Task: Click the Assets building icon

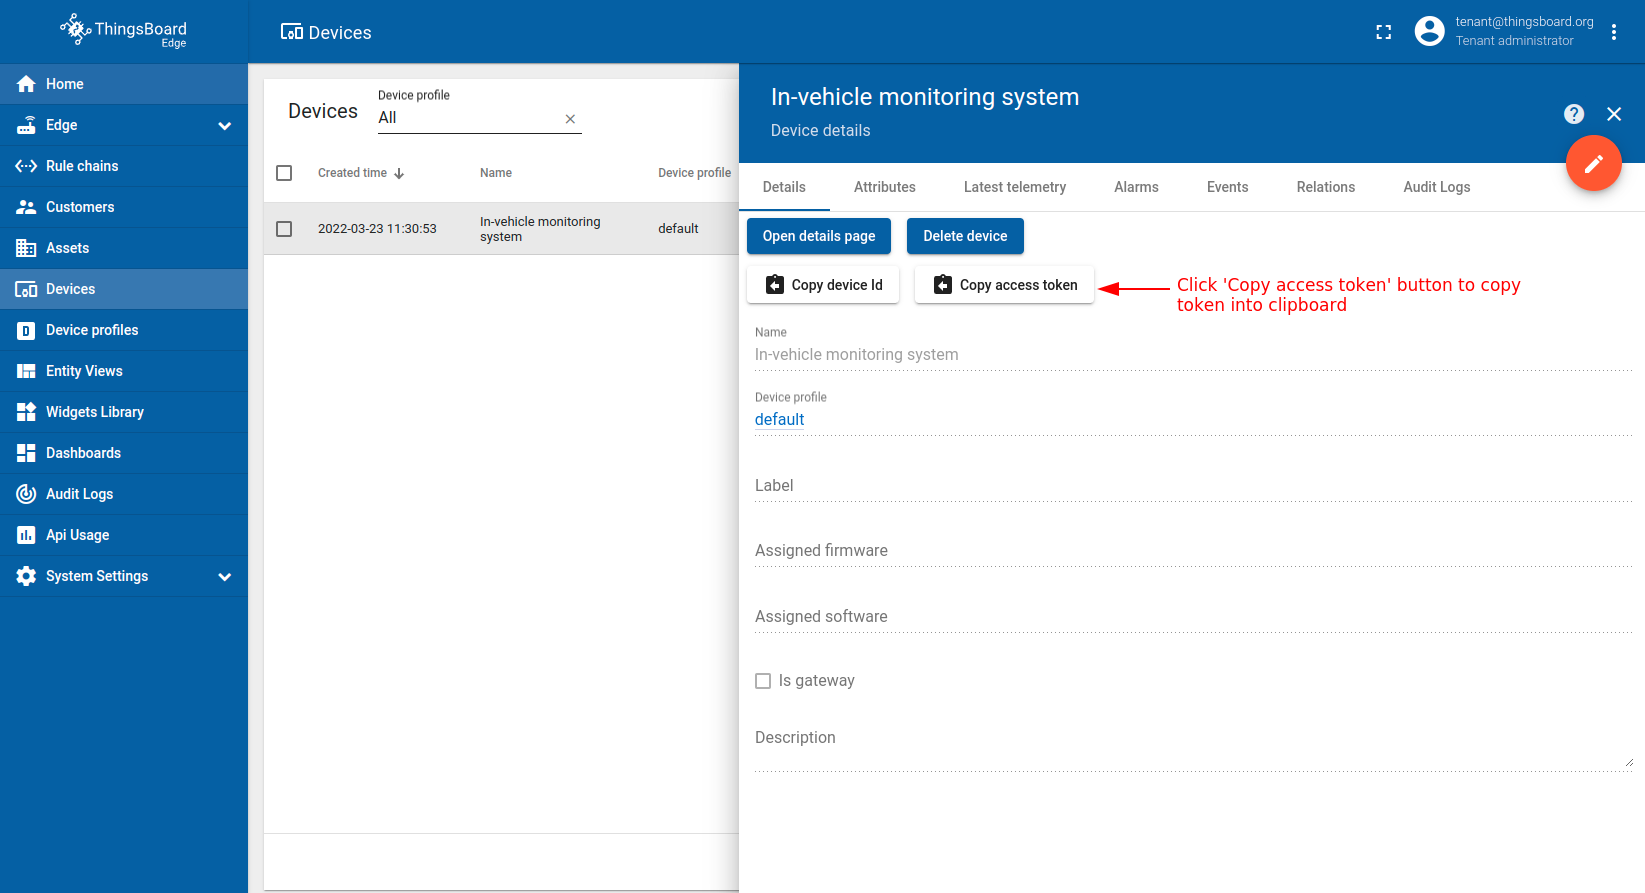Action: 26,248
